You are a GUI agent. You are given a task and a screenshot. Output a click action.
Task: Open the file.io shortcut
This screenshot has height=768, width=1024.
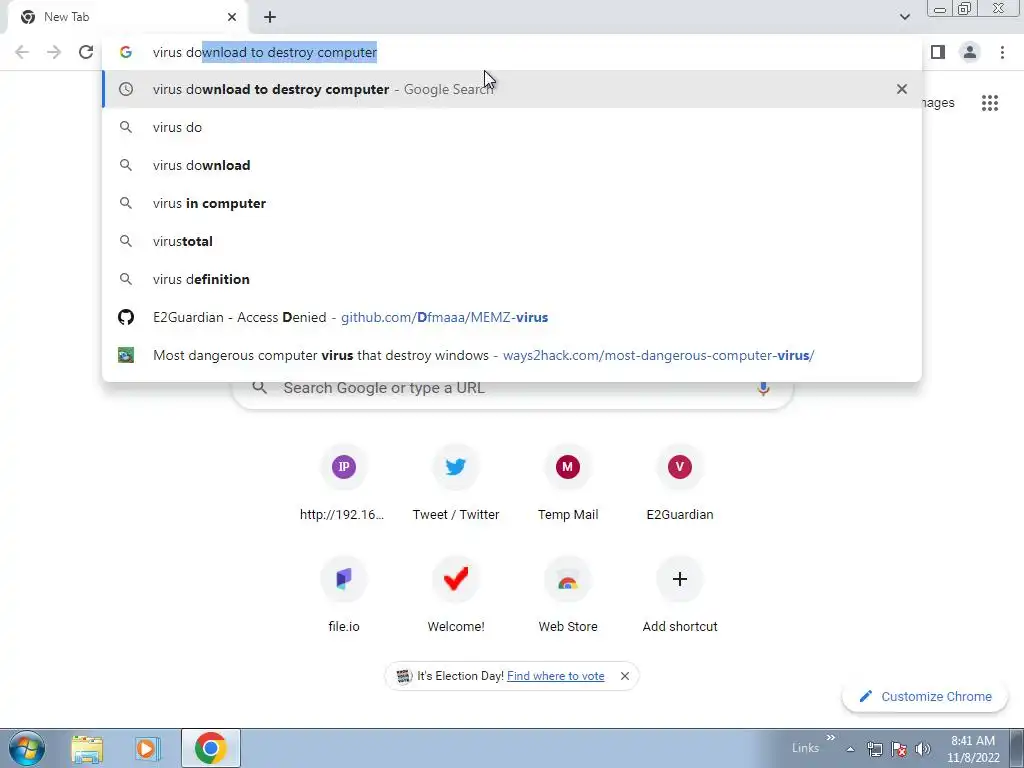pos(344,596)
